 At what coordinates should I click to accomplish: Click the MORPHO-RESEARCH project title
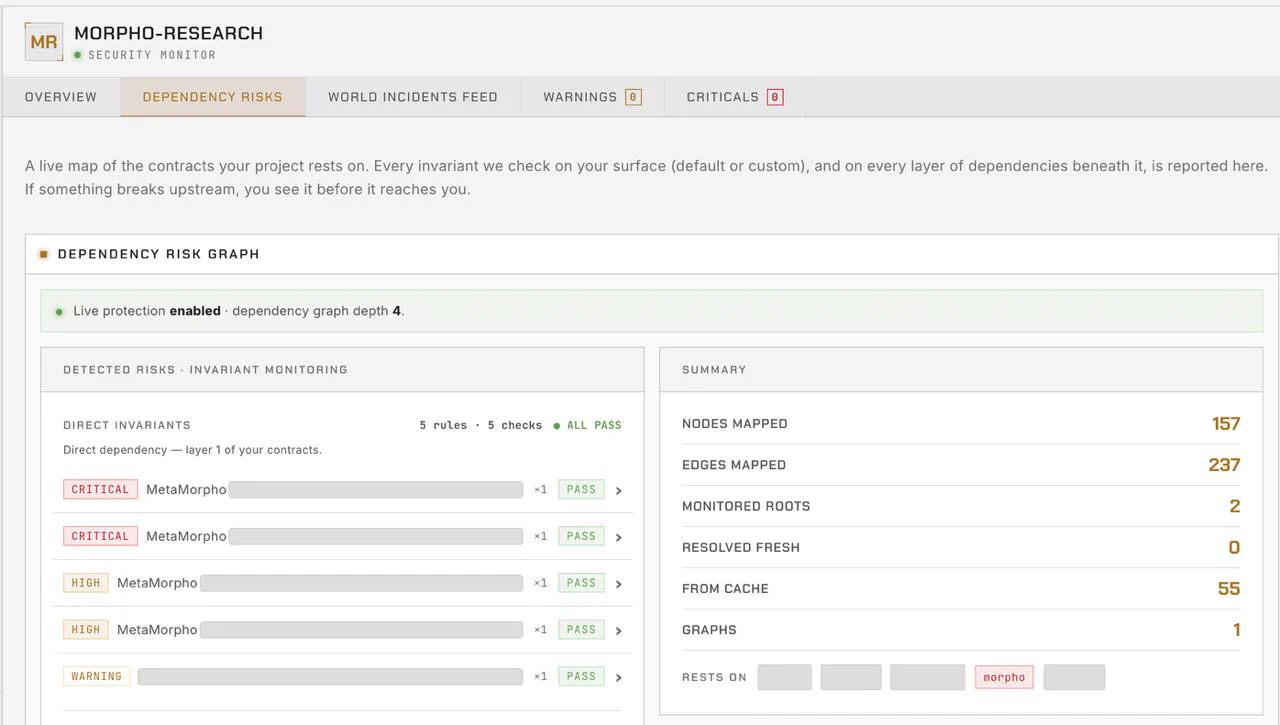point(169,33)
